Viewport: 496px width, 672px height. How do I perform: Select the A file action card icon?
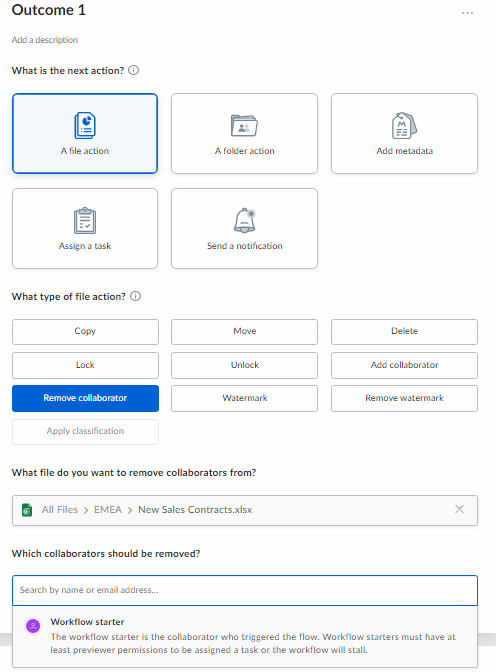click(85, 126)
